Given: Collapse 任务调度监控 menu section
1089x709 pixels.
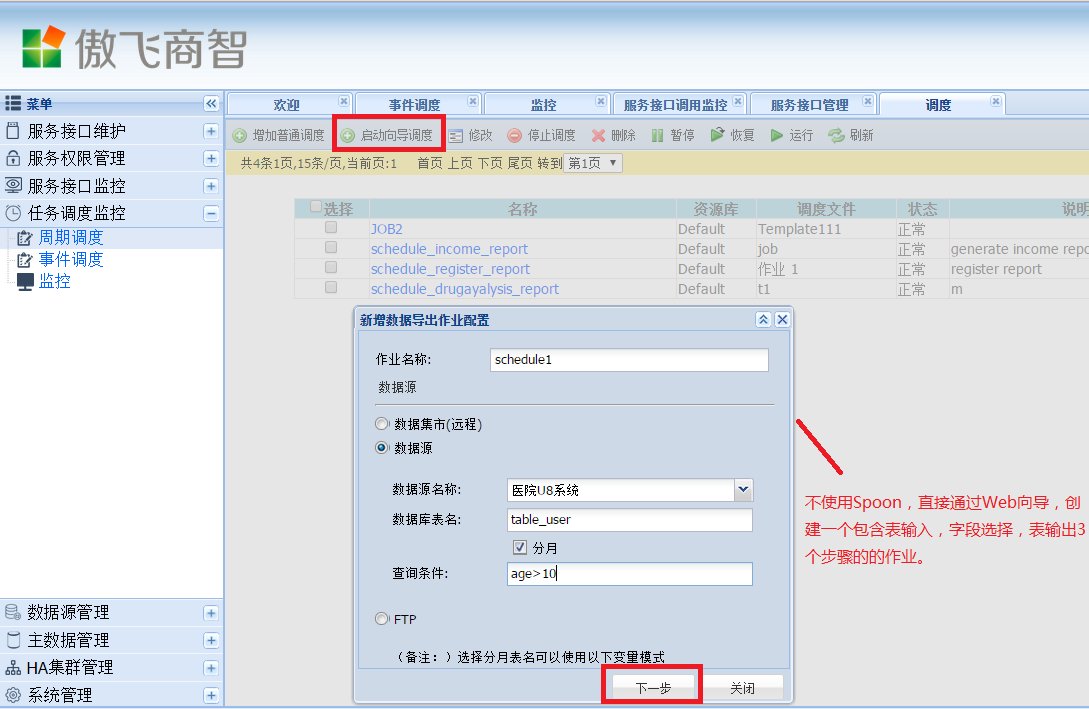Looking at the screenshot, I should click(211, 213).
